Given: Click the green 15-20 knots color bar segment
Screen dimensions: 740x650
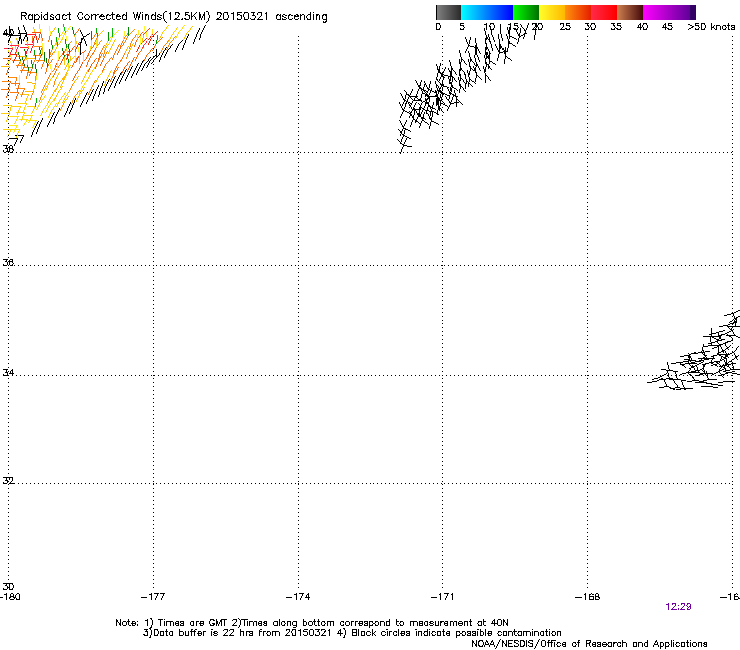Looking at the screenshot, I should click(x=526, y=12).
